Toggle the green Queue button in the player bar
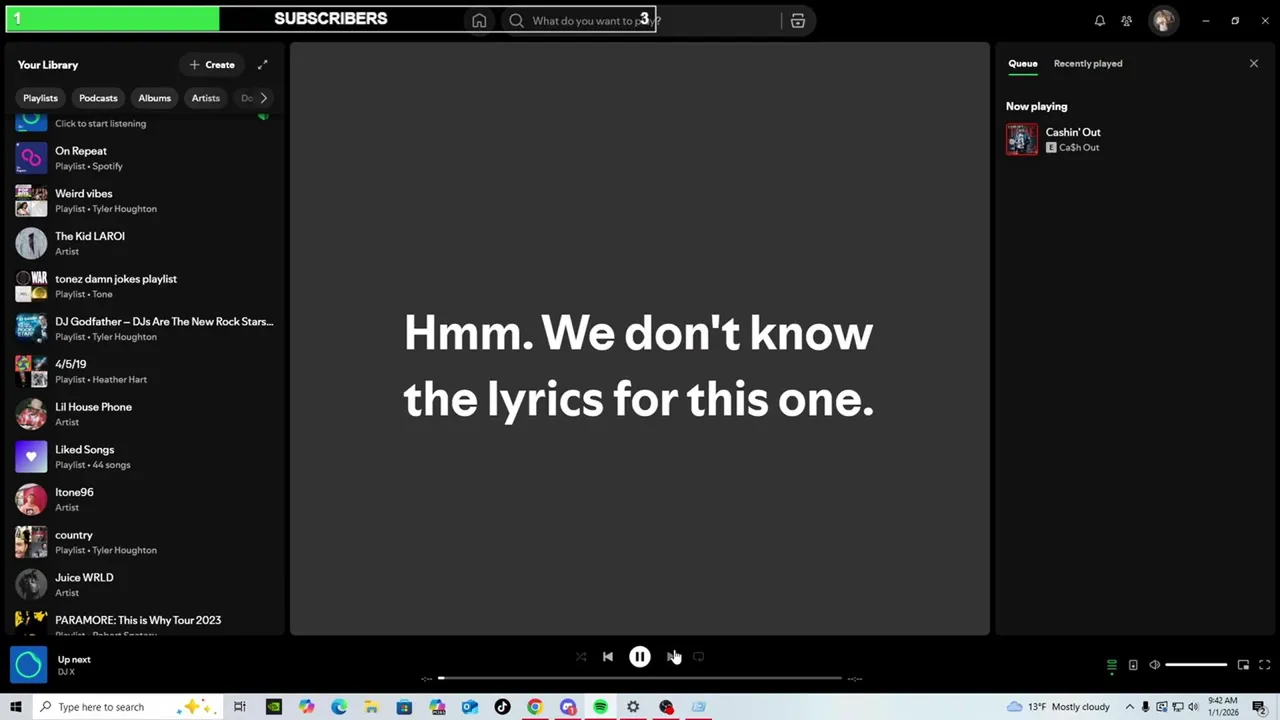 pyautogui.click(x=1111, y=665)
